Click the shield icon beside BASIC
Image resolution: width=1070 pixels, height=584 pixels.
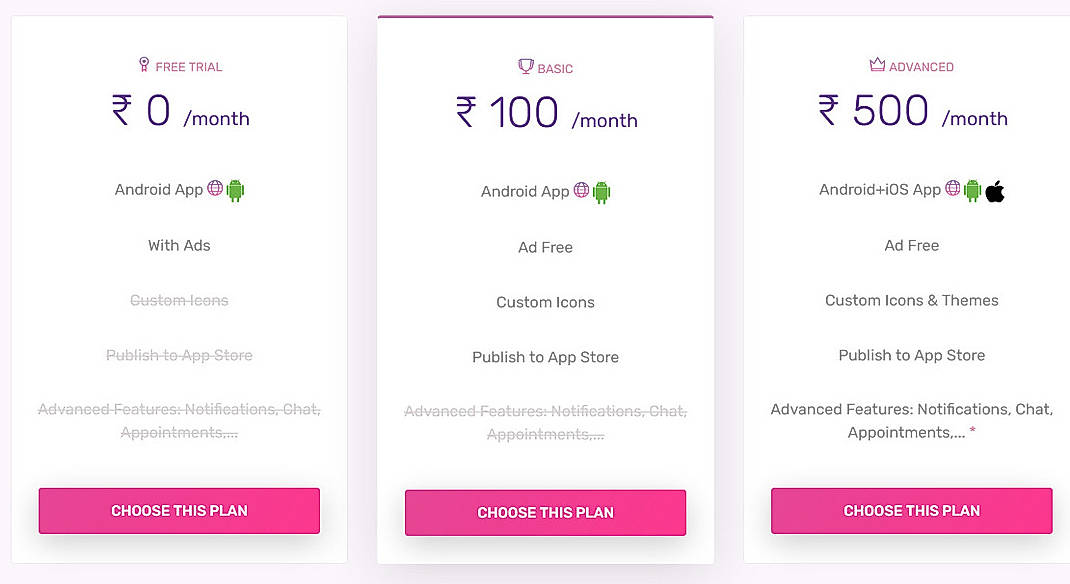(x=525, y=66)
